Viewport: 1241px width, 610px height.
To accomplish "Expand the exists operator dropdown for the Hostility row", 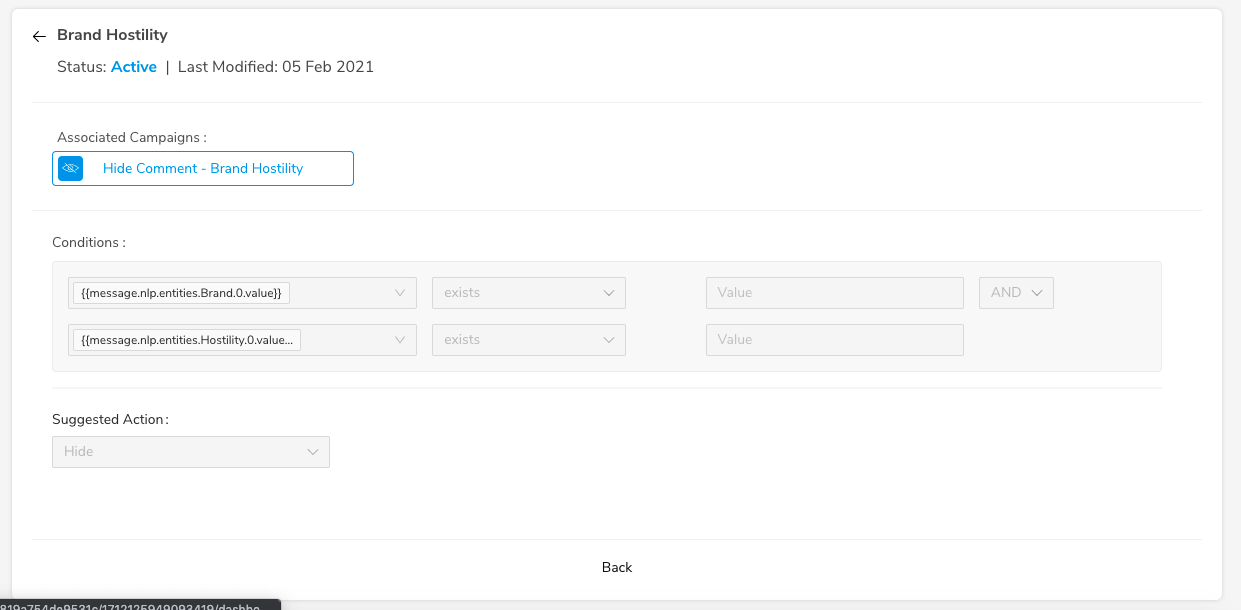I will (x=529, y=340).
